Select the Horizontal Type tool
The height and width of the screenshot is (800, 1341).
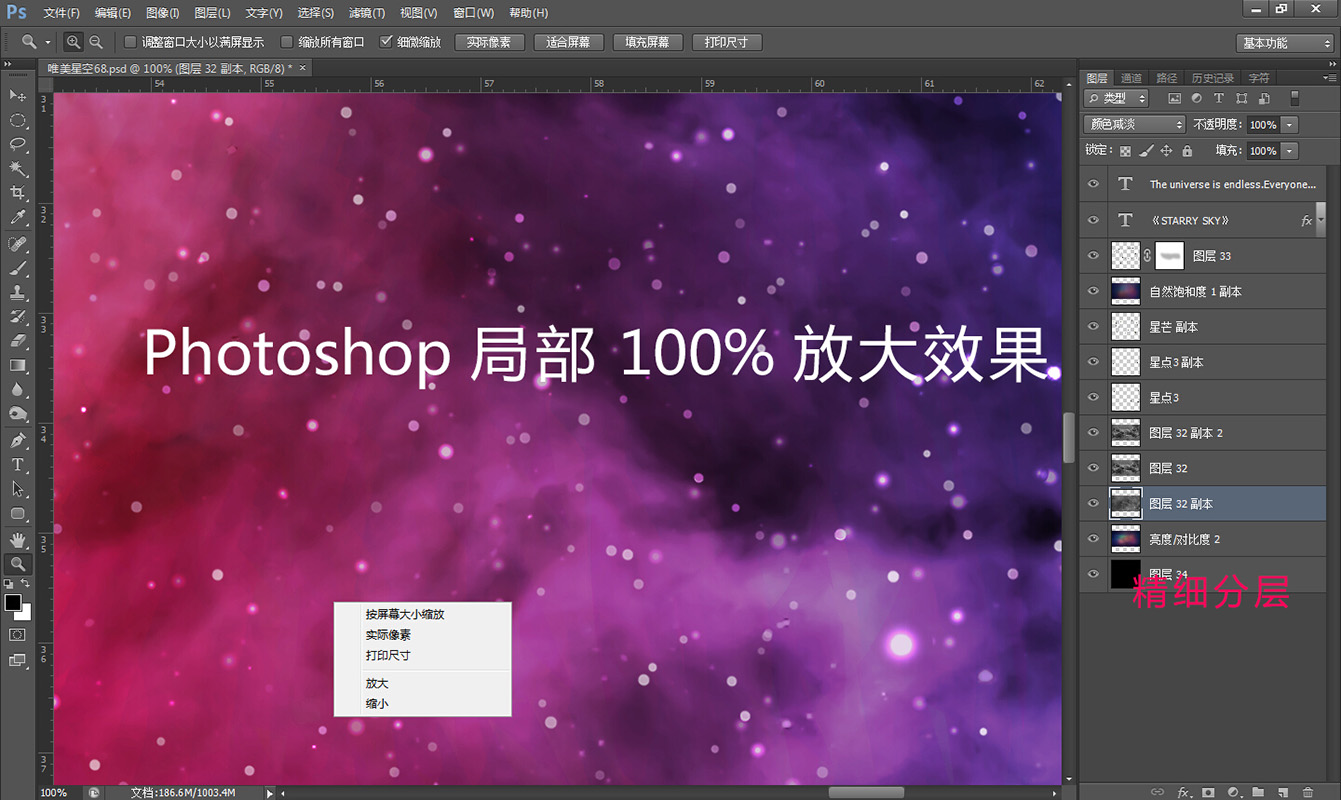pos(18,464)
